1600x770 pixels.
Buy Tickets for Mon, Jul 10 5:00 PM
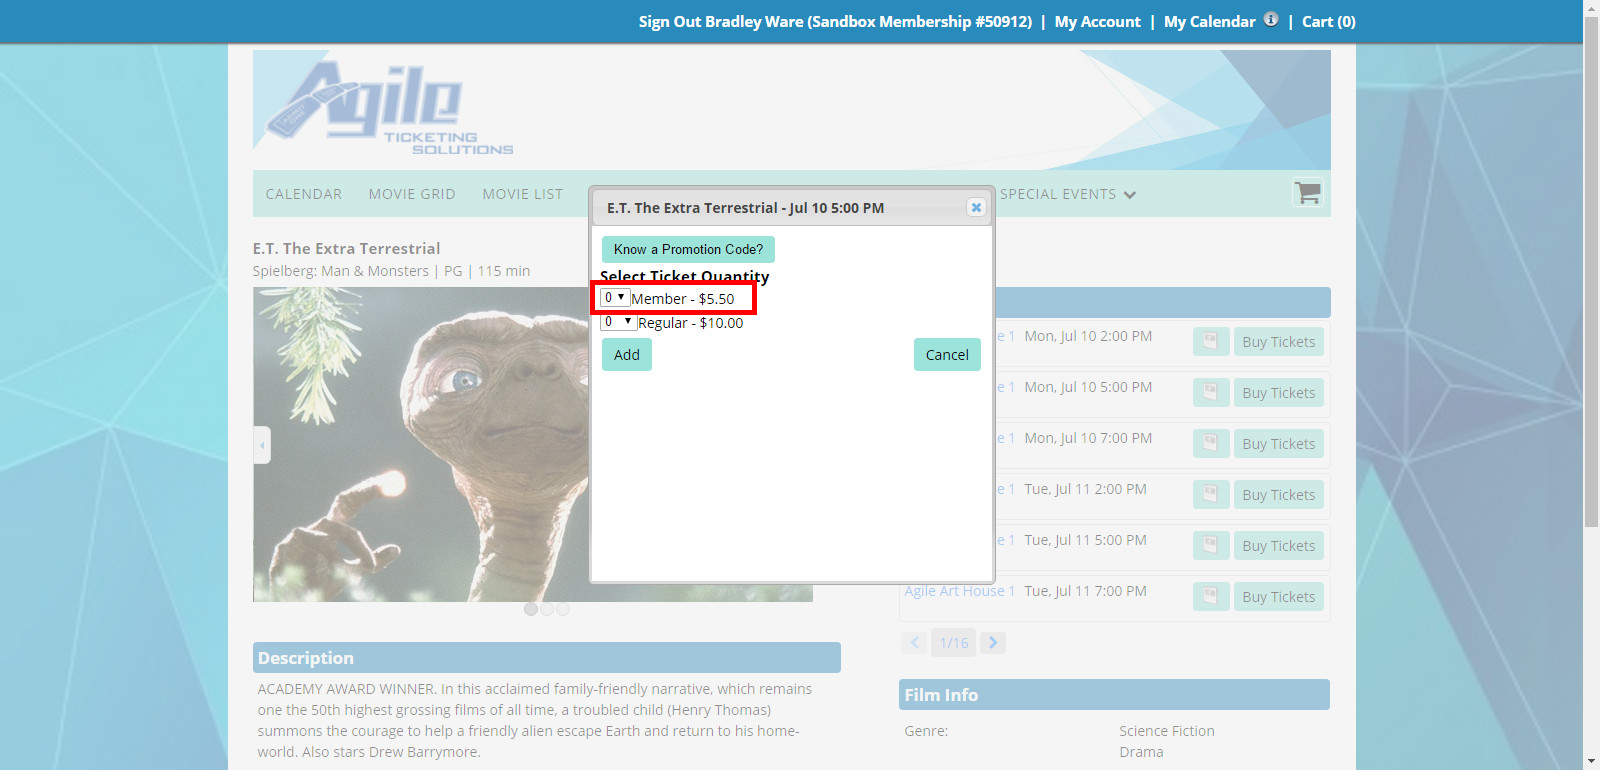pos(1279,392)
